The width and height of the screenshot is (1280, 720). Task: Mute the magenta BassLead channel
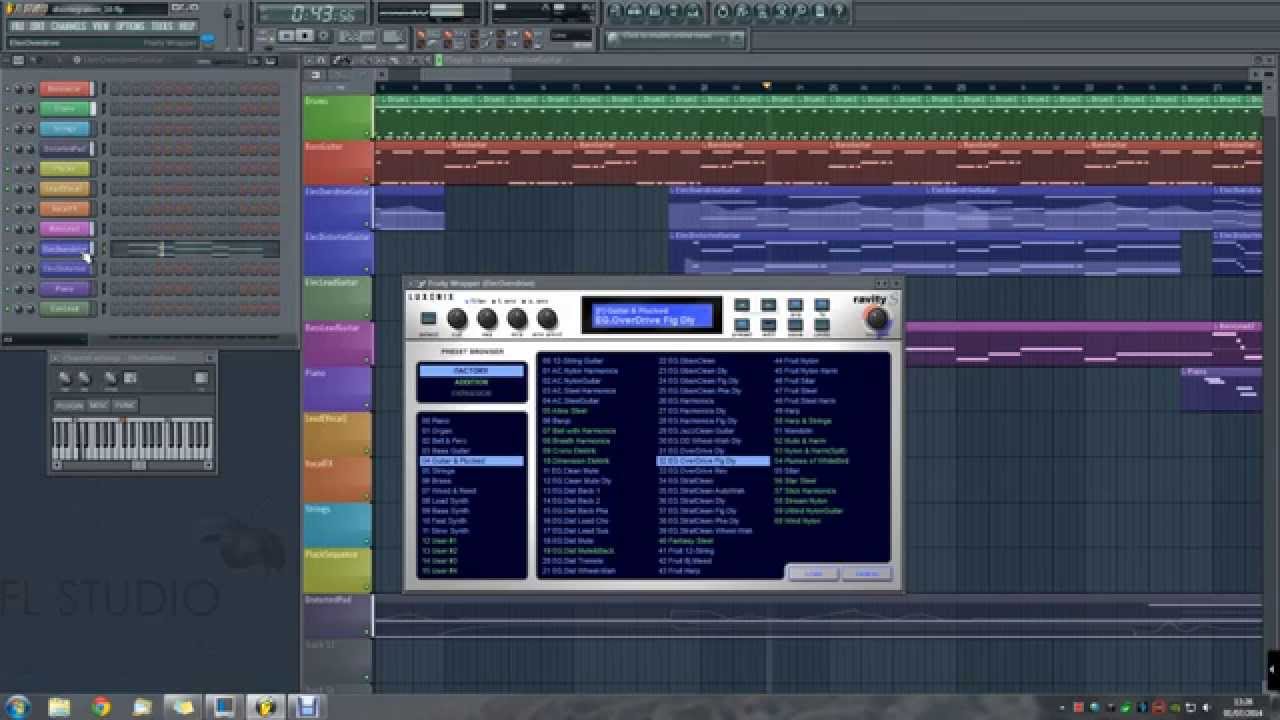[x=7, y=229]
